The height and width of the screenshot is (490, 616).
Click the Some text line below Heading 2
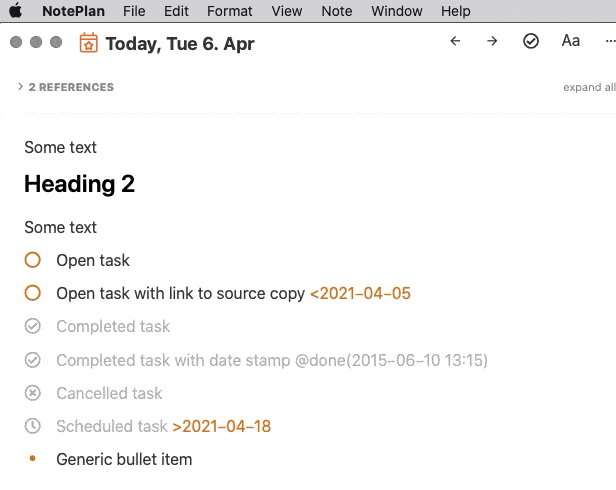click(x=60, y=227)
